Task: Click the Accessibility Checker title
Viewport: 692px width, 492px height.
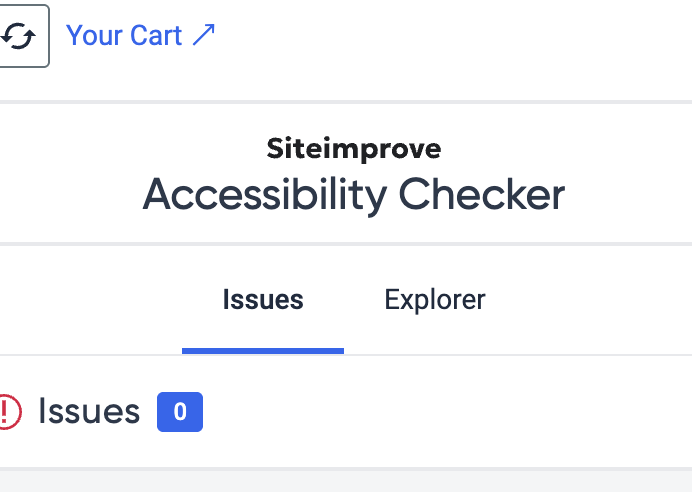Action: [x=354, y=195]
